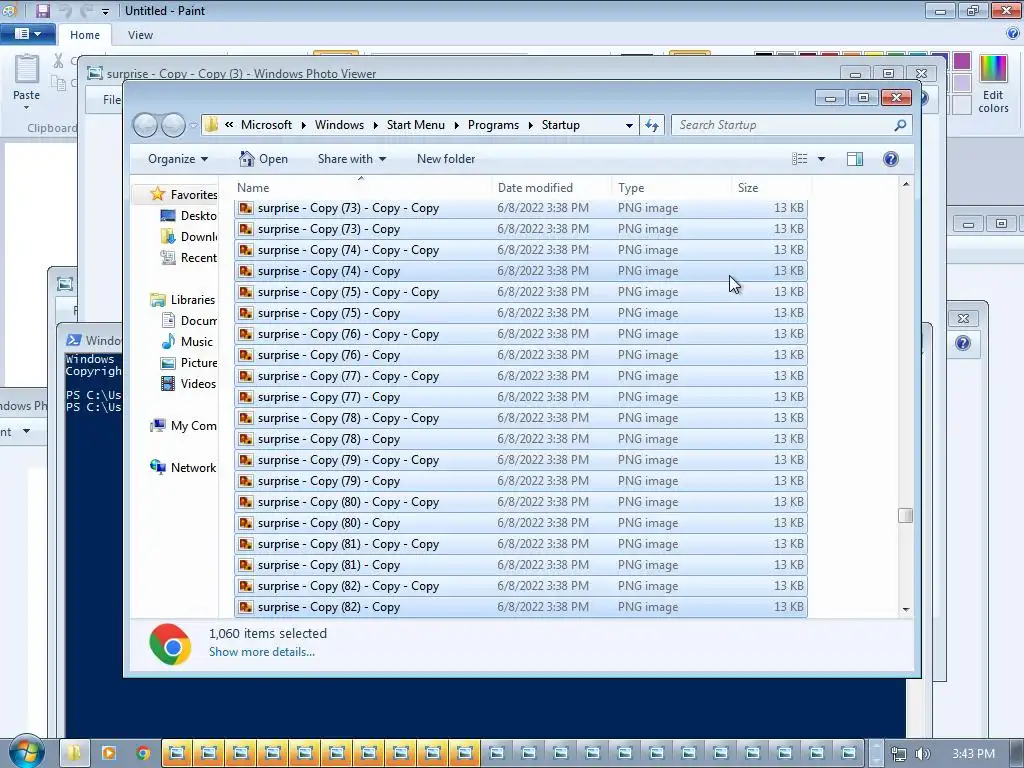Click the Windows Start orb
This screenshot has width=1024, height=768.
[x=25, y=752]
